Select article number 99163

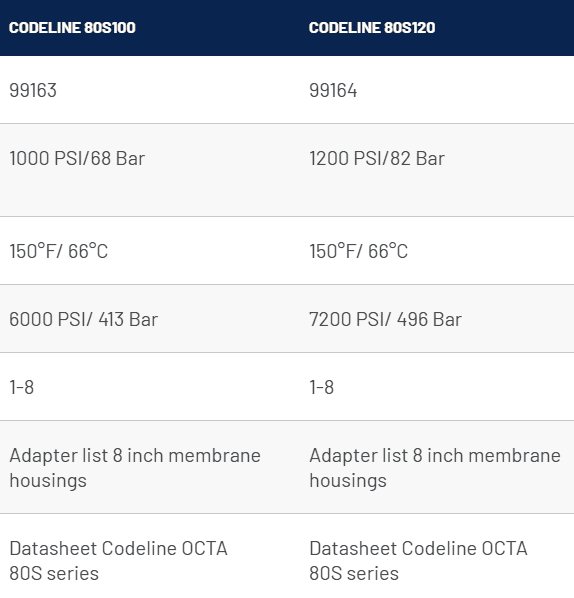click(x=33, y=91)
